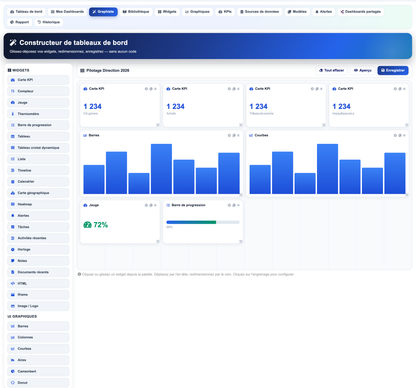Open the gear settings of the Courbes chart widget
Viewport: 416px width, 388px height.
395,135
